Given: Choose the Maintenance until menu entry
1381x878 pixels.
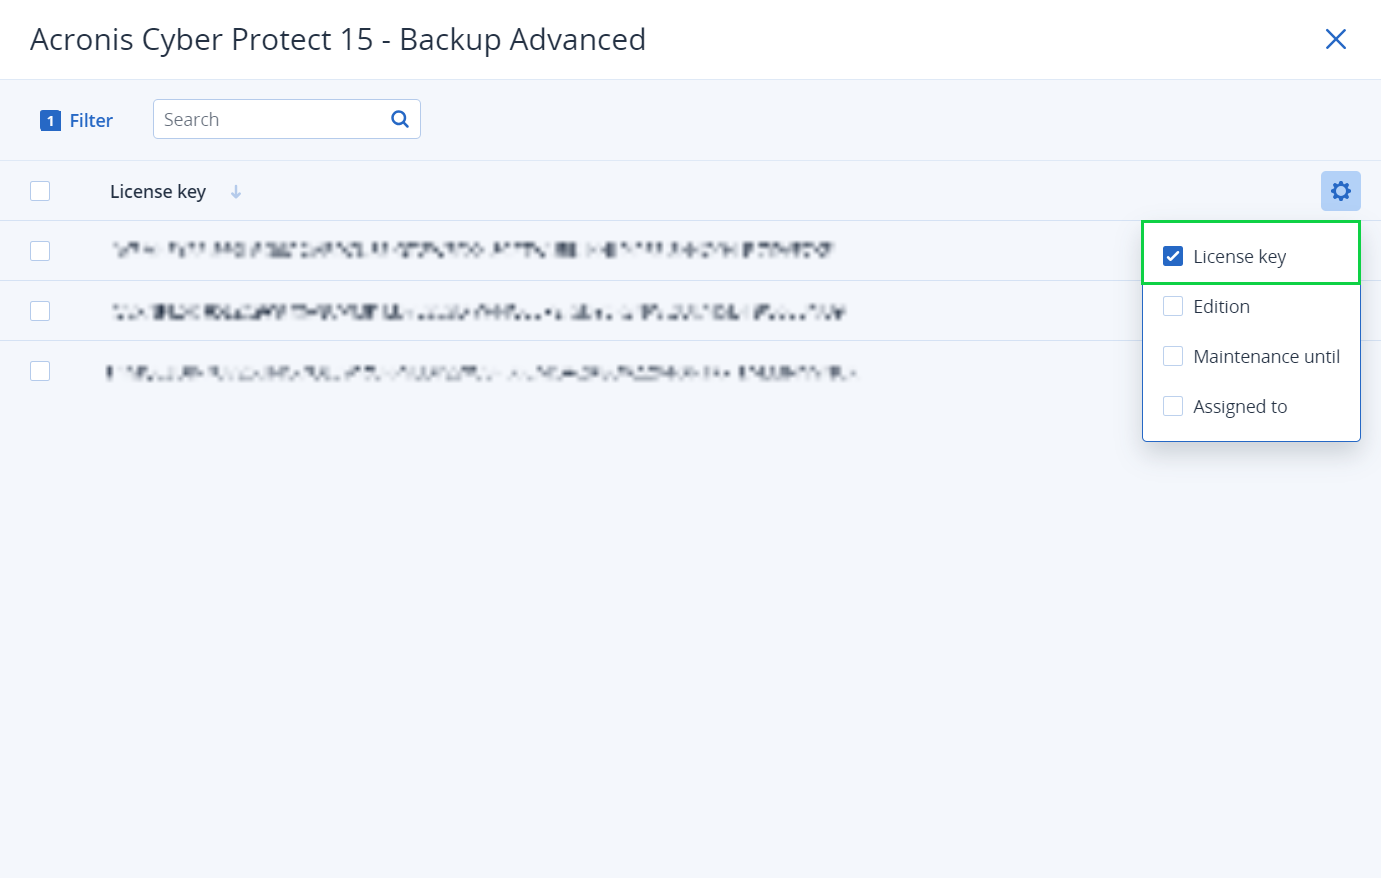Looking at the screenshot, I should coord(1266,357).
